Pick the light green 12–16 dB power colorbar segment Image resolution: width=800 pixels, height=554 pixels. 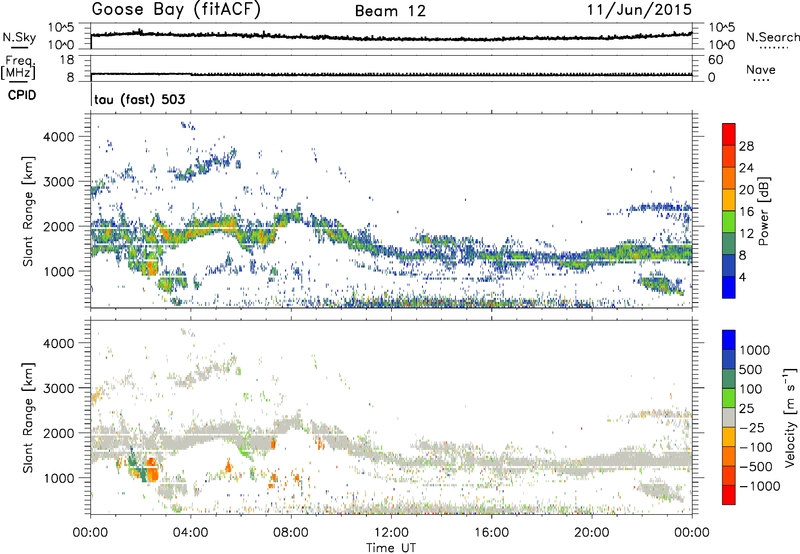729,222
